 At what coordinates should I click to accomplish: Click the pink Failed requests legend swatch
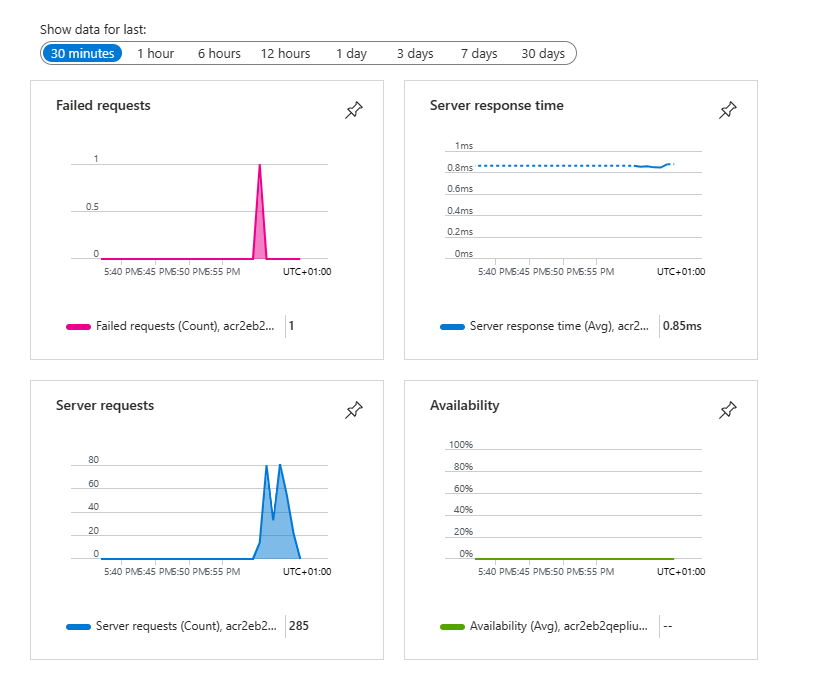tap(78, 326)
